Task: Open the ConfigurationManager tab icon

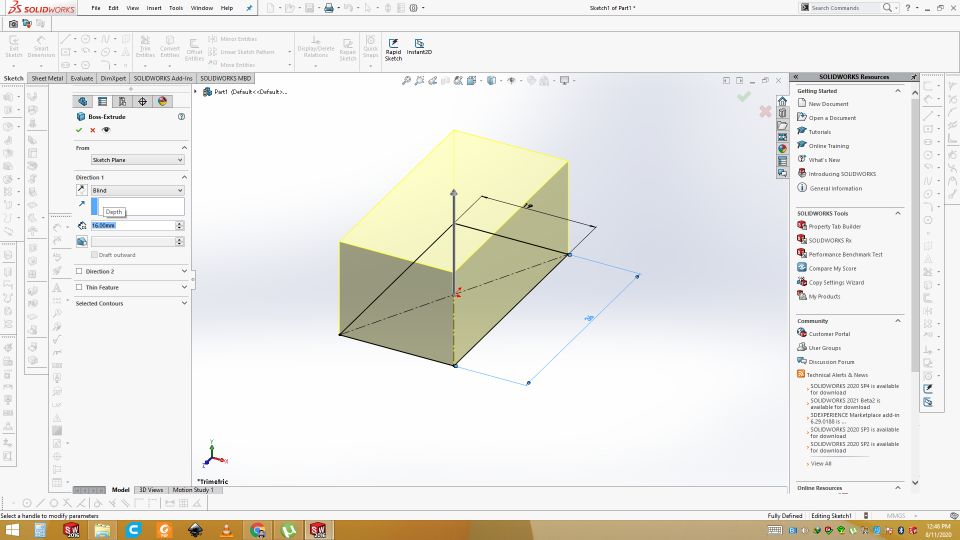Action: 122,102
